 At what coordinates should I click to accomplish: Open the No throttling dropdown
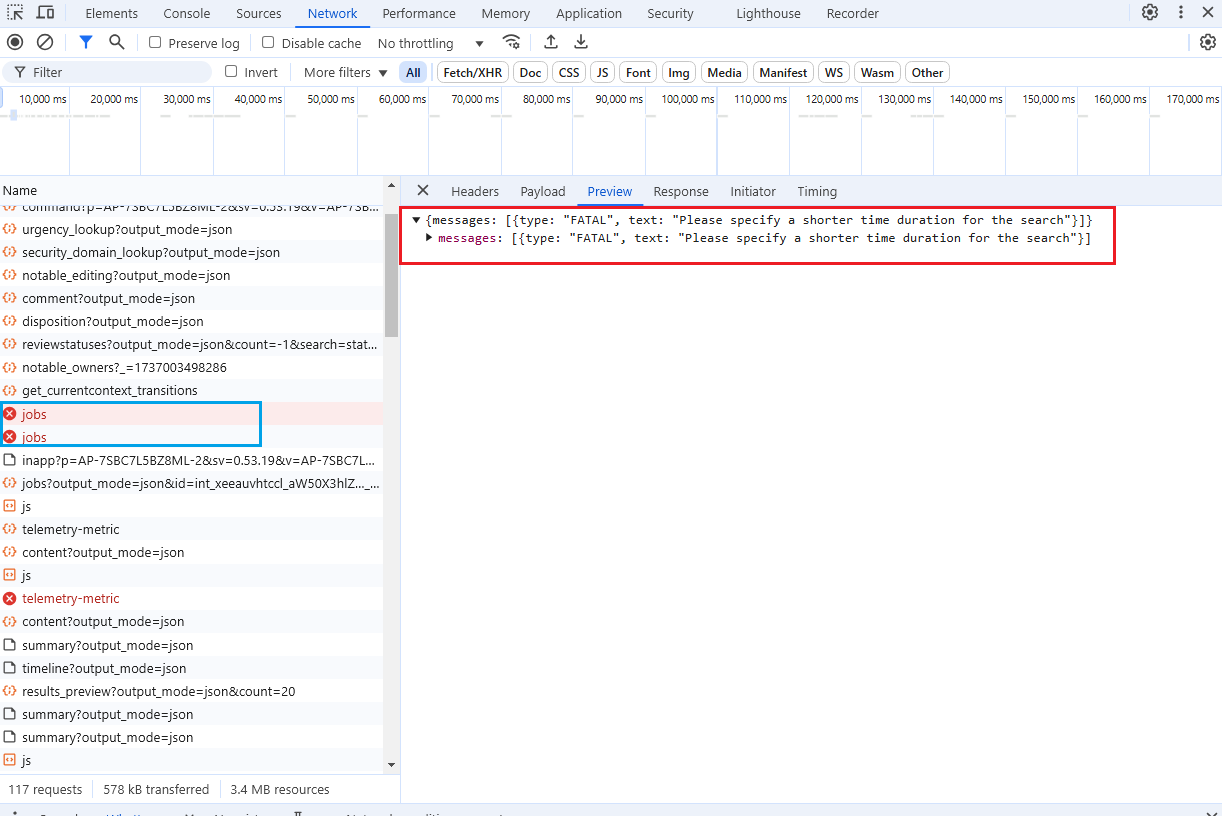(430, 43)
